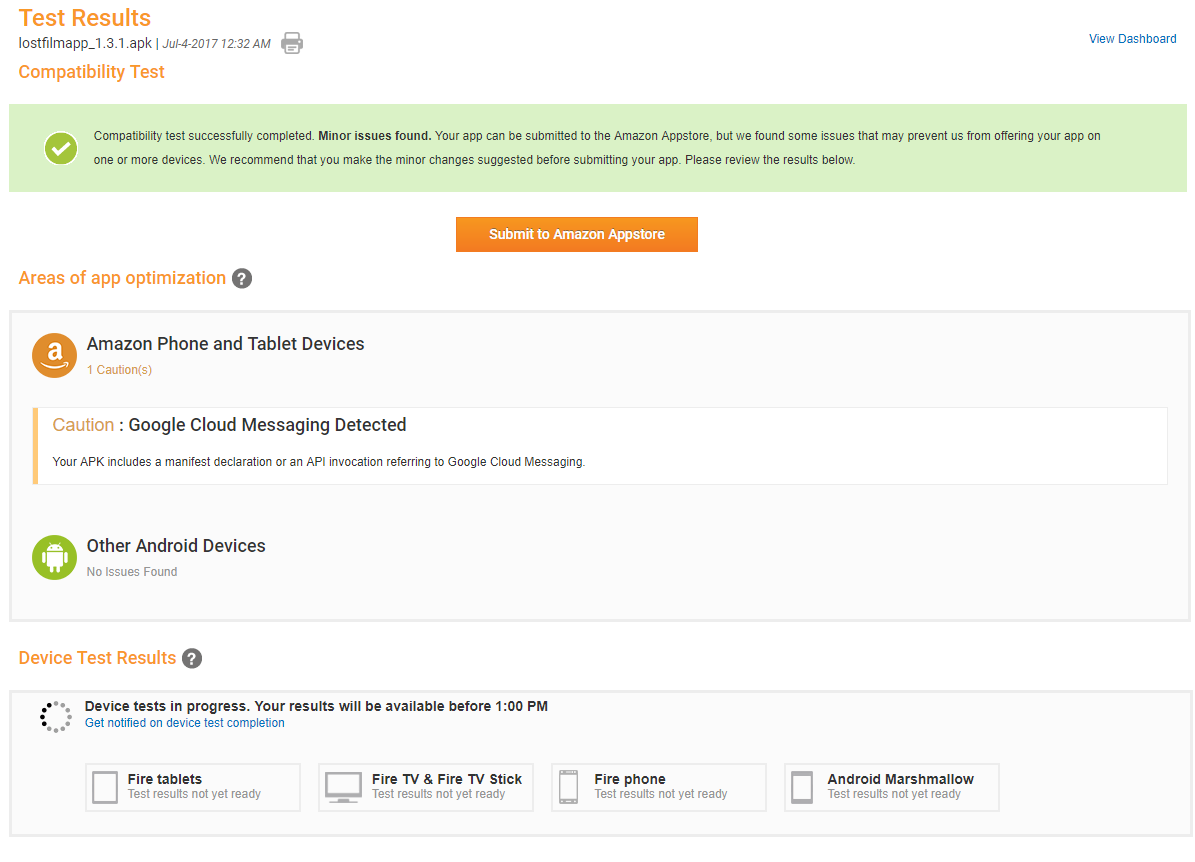Submit the app to Amazon Appstore
The image size is (1195, 862).
tap(576, 234)
